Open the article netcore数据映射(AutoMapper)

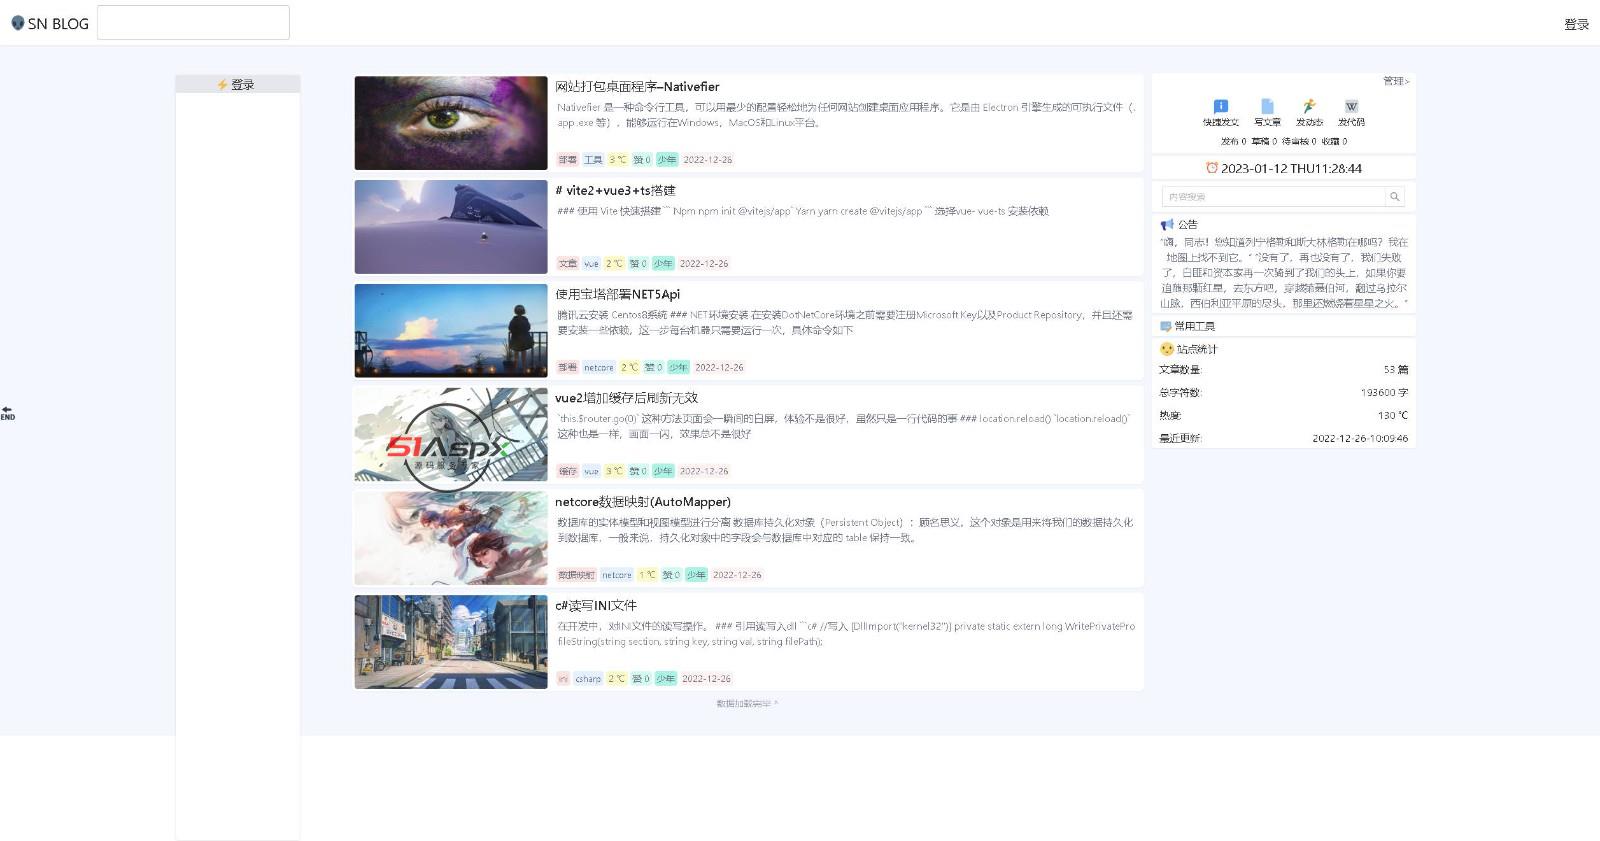pos(643,502)
